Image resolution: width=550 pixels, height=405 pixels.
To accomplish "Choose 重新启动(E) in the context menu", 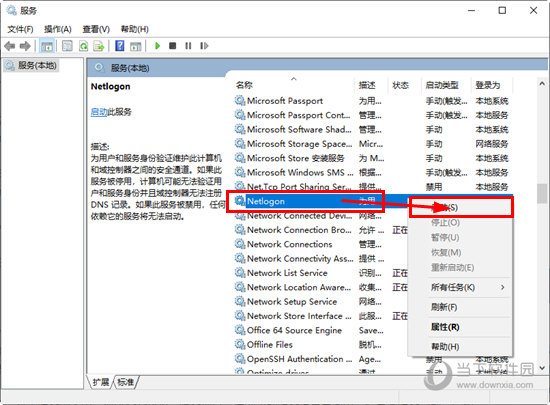I will tap(452, 268).
